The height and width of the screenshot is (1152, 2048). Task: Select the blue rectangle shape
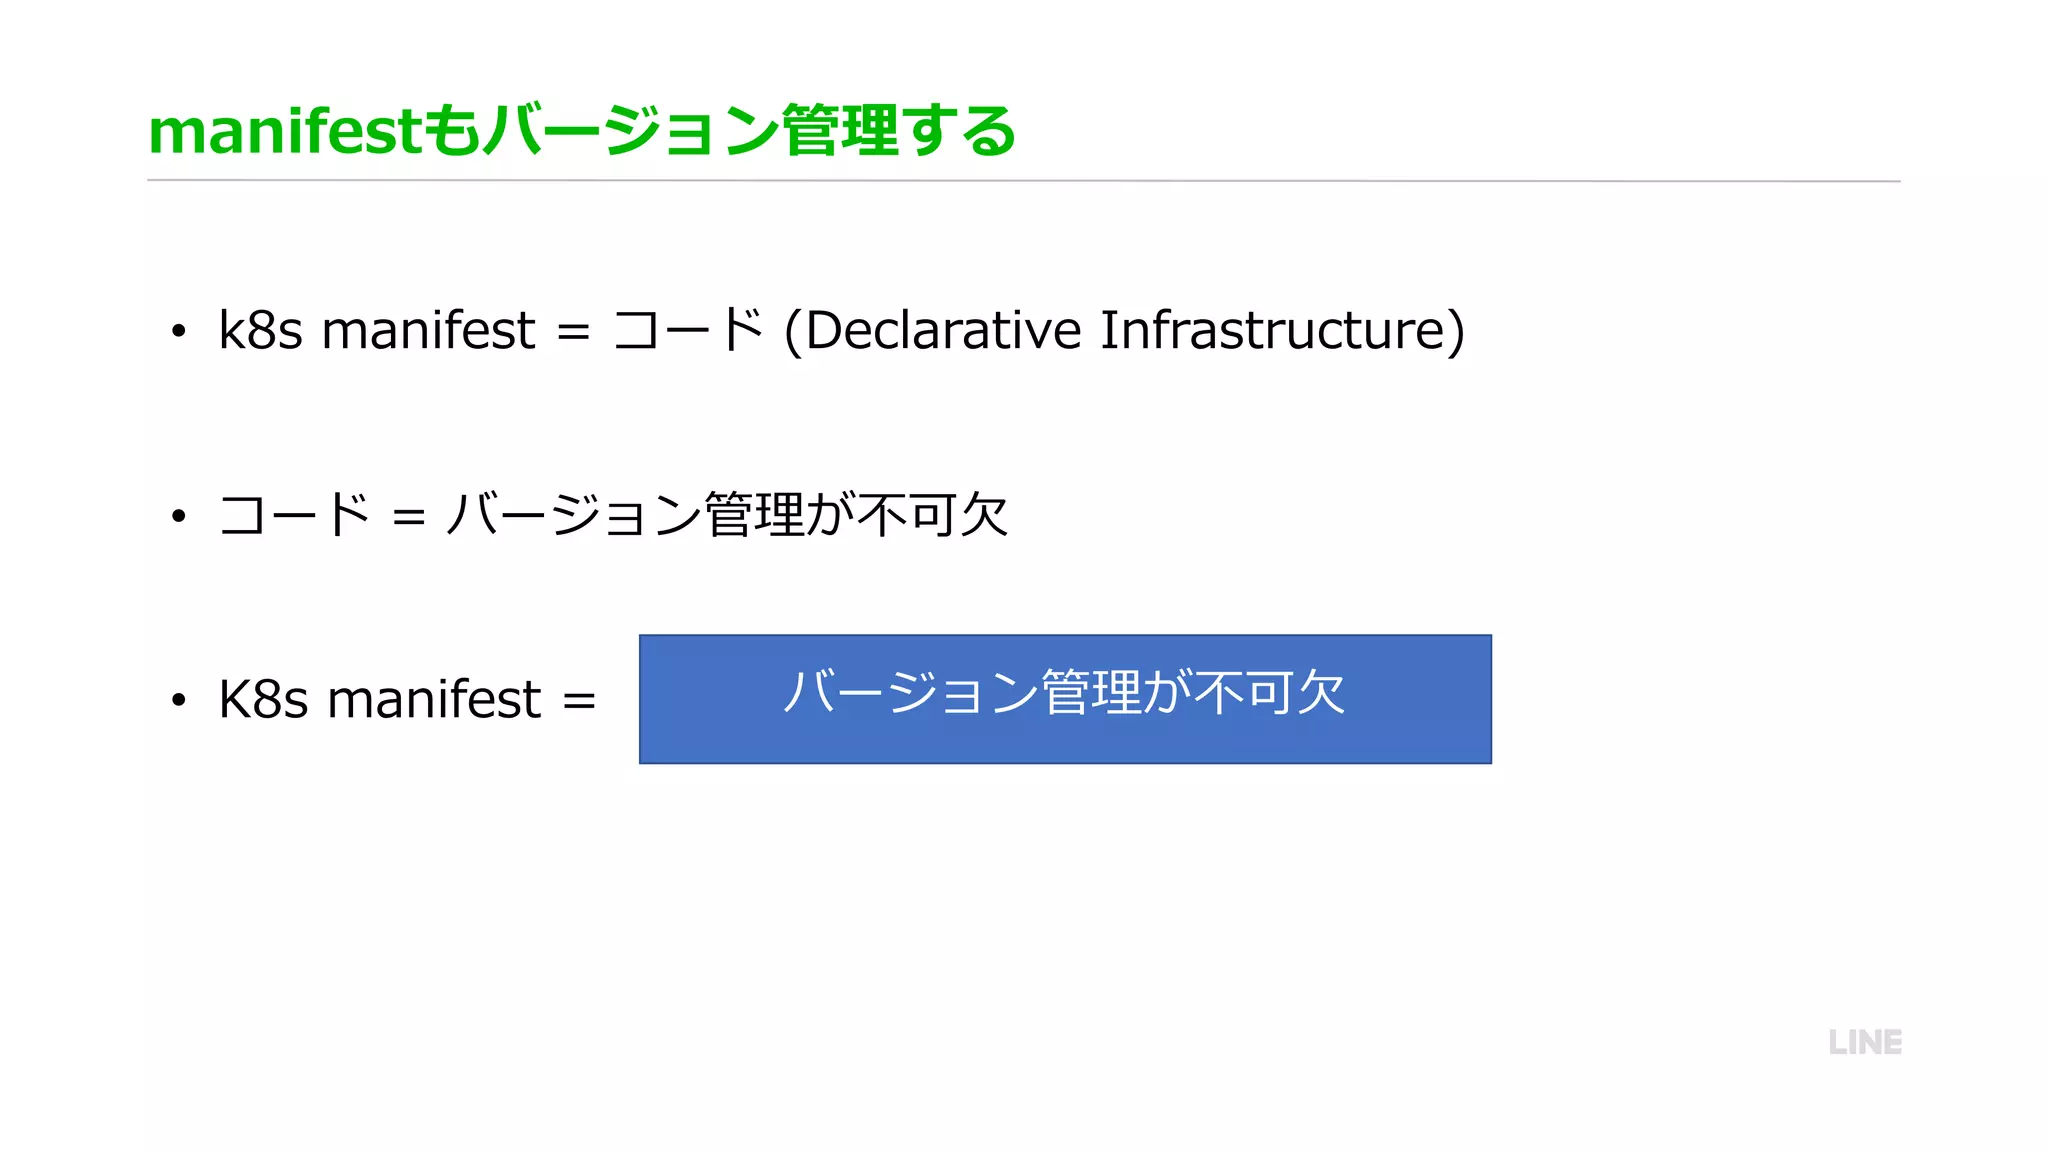click(1065, 740)
